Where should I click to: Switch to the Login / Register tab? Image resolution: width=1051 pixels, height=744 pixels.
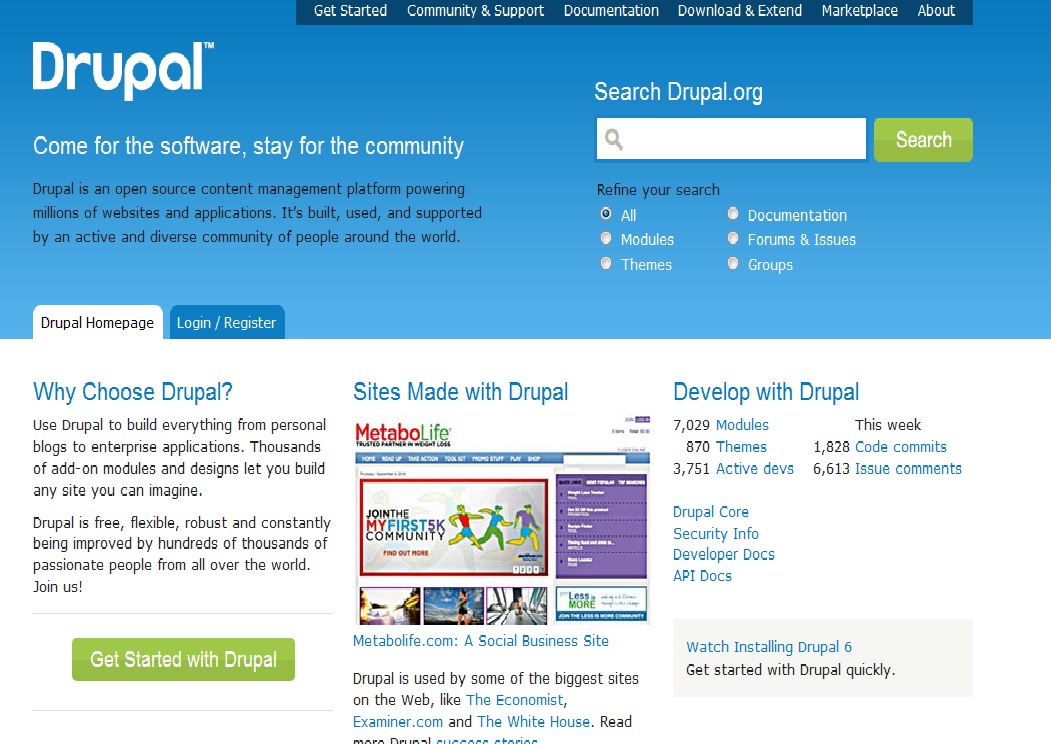point(227,322)
